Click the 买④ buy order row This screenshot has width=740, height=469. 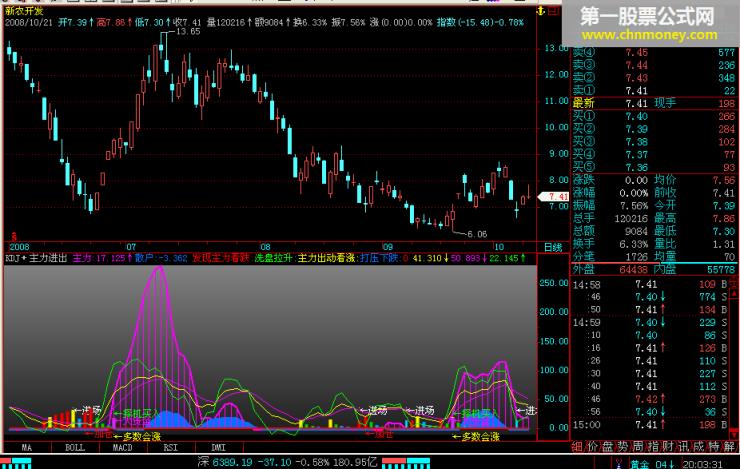(654, 154)
